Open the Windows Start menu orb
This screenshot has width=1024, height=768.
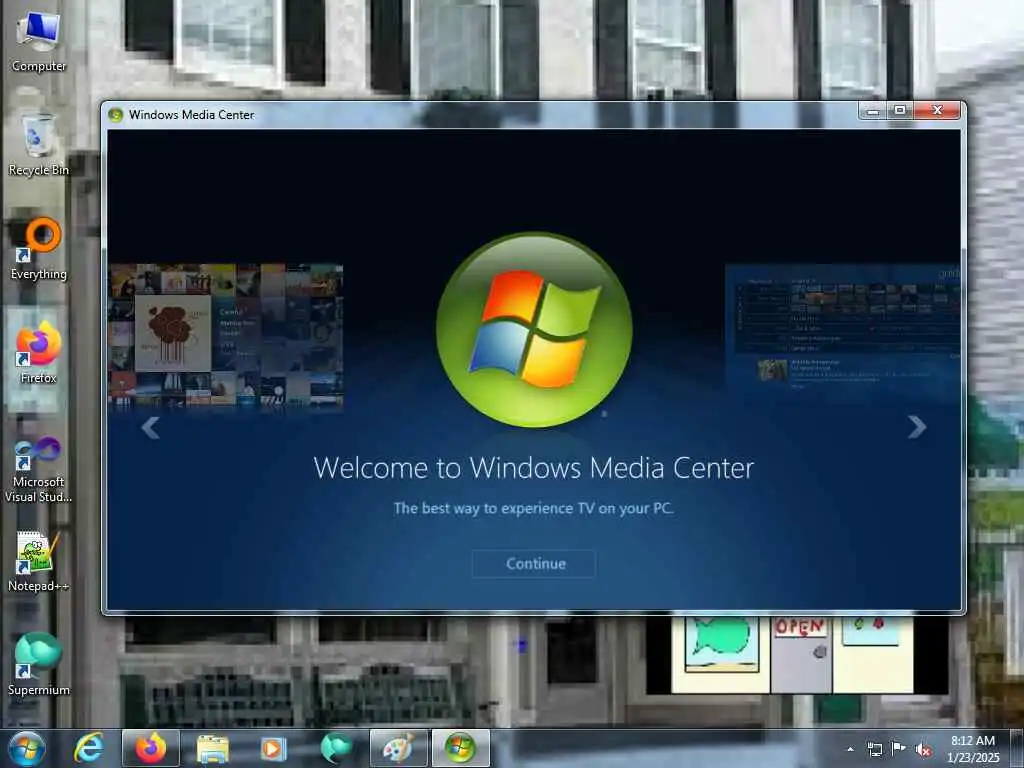(27, 748)
